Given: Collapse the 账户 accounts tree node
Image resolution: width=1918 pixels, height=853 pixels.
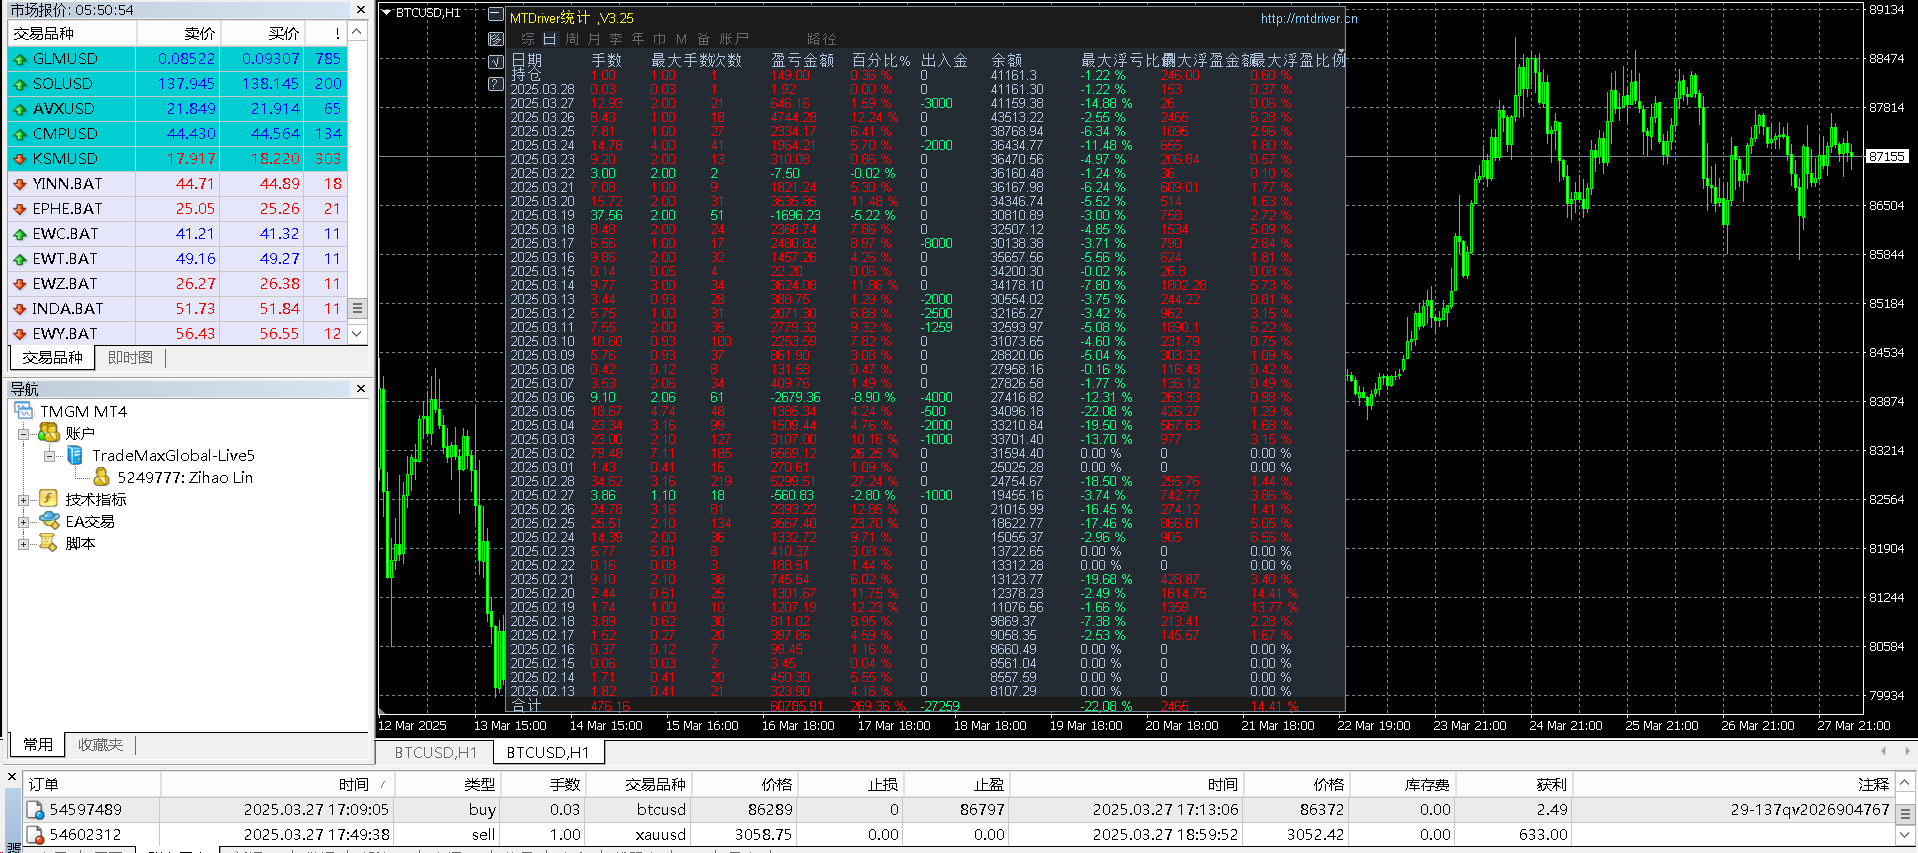Looking at the screenshot, I should click(x=23, y=433).
